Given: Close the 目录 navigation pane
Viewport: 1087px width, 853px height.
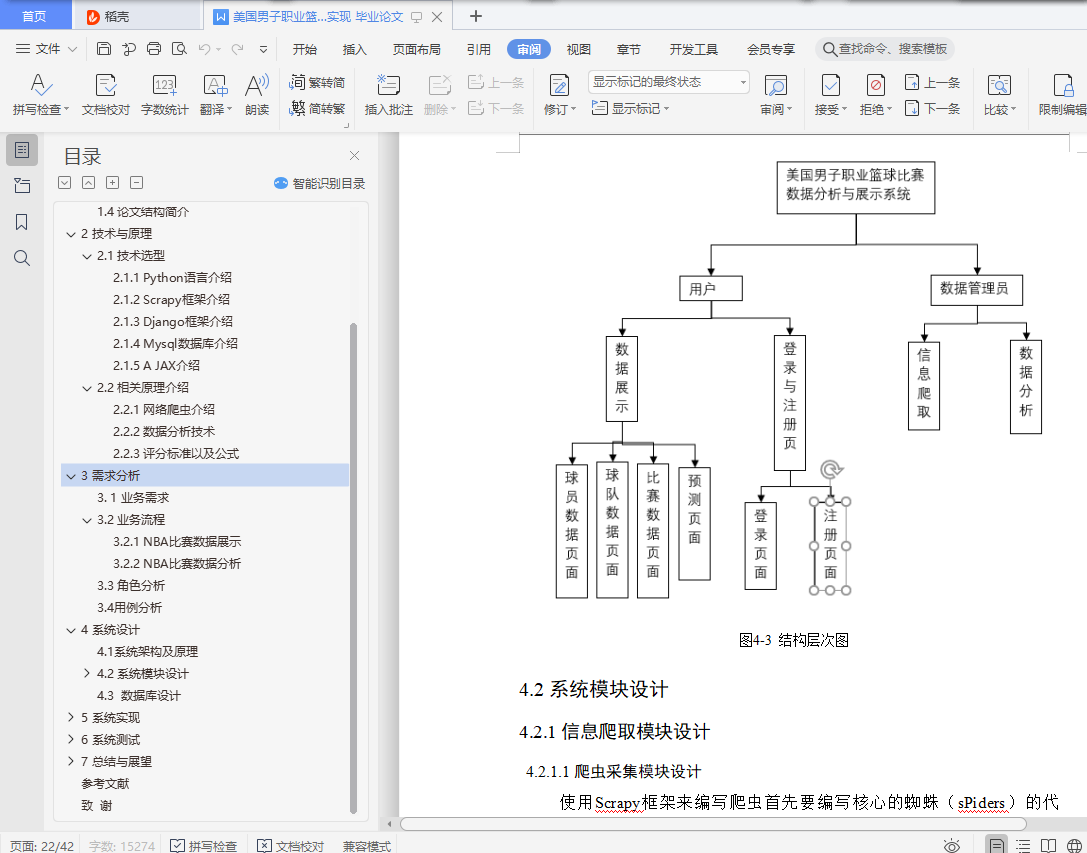Looking at the screenshot, I should [354, 155].
